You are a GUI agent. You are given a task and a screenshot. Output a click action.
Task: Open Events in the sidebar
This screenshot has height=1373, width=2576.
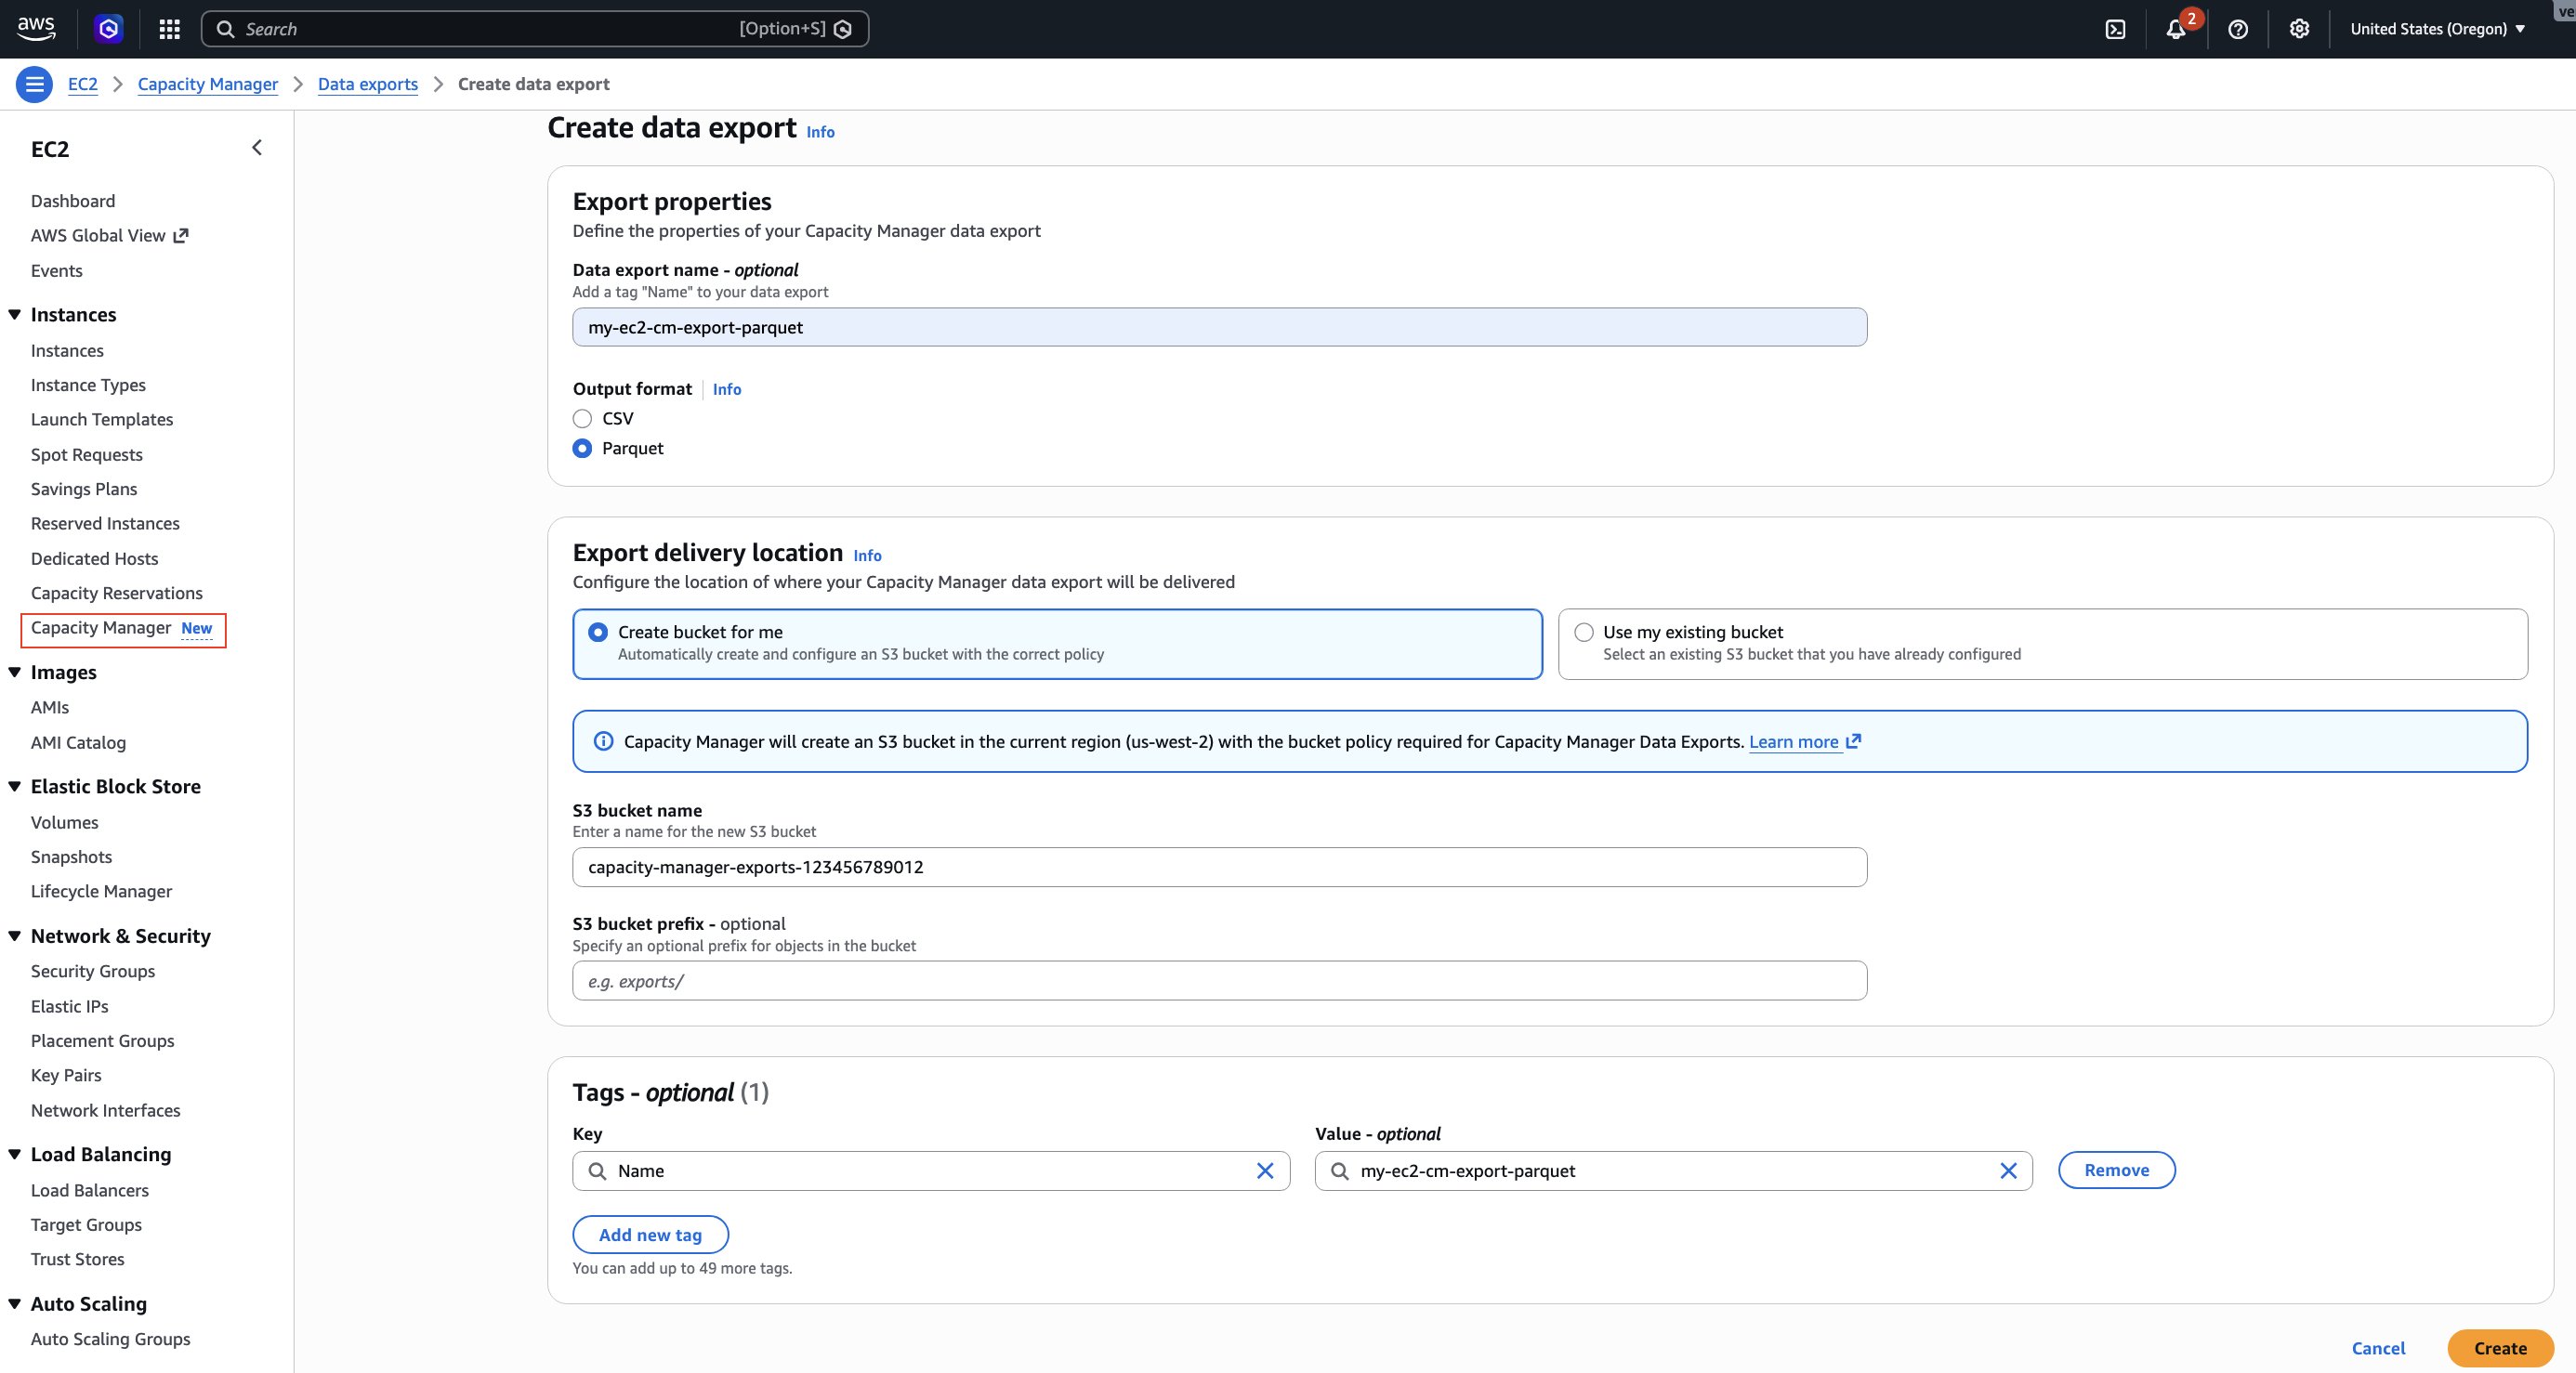57,271
